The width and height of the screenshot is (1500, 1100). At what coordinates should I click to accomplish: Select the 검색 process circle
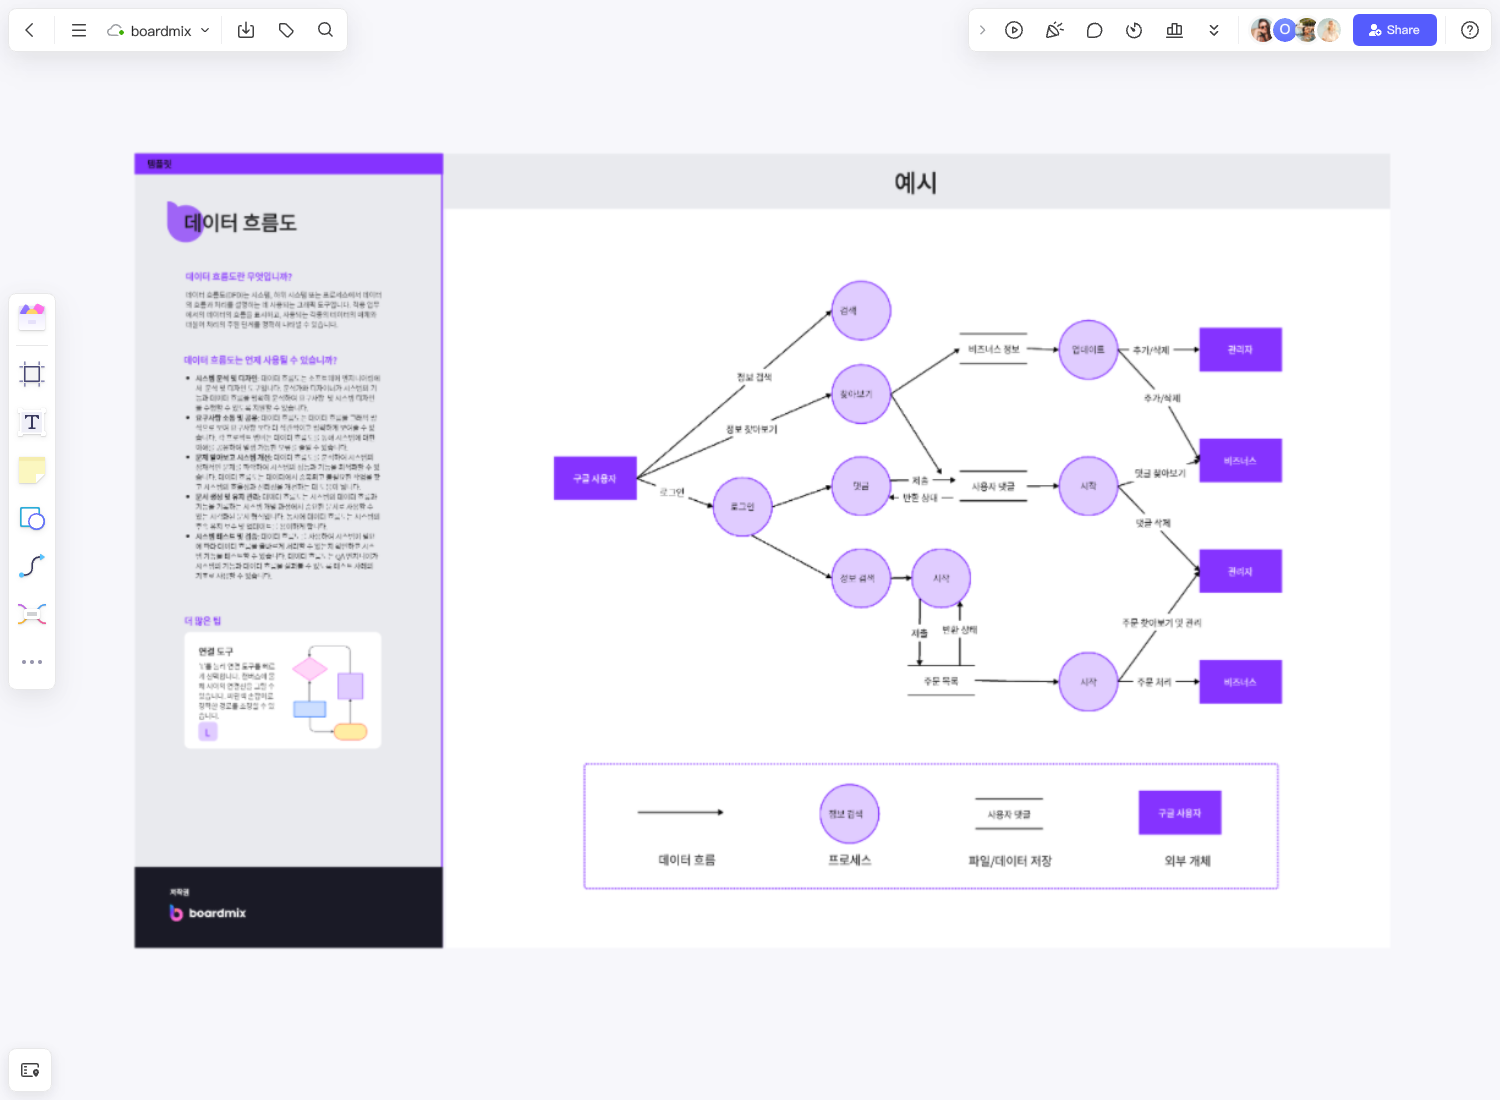[x=861, y=311]
